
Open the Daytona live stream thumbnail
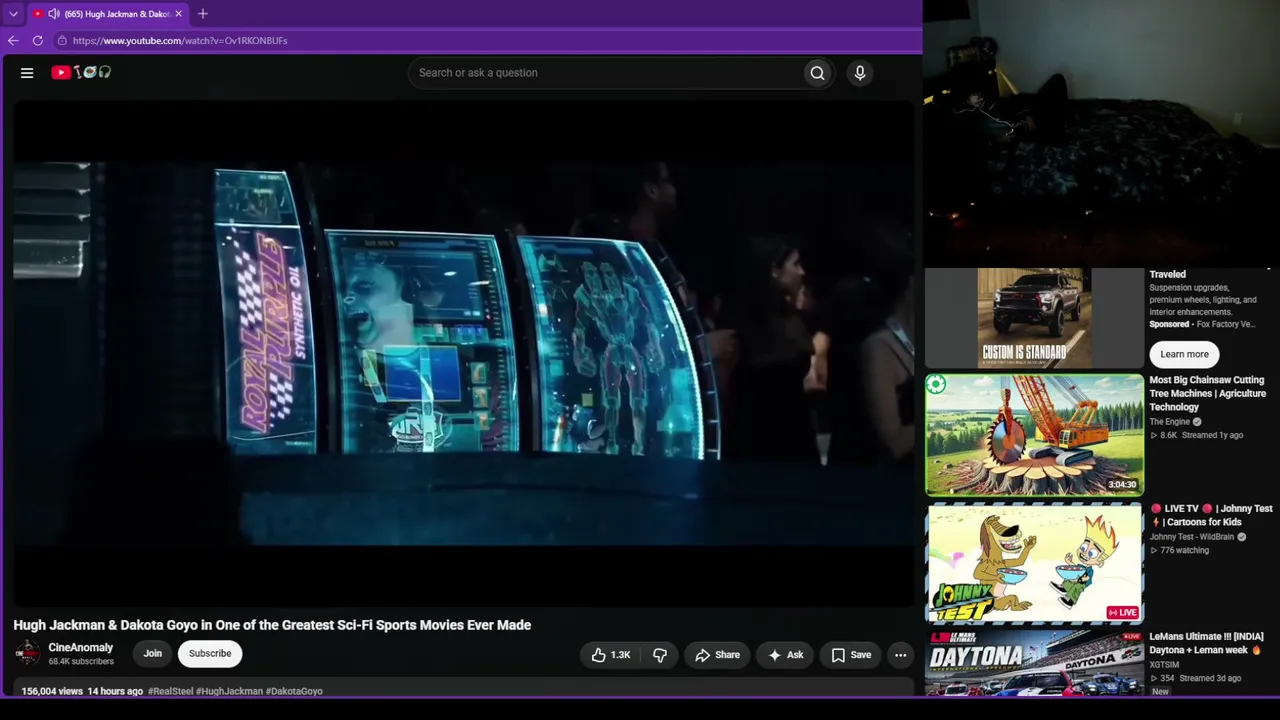pyautogui.click(x=1035, y=663)
